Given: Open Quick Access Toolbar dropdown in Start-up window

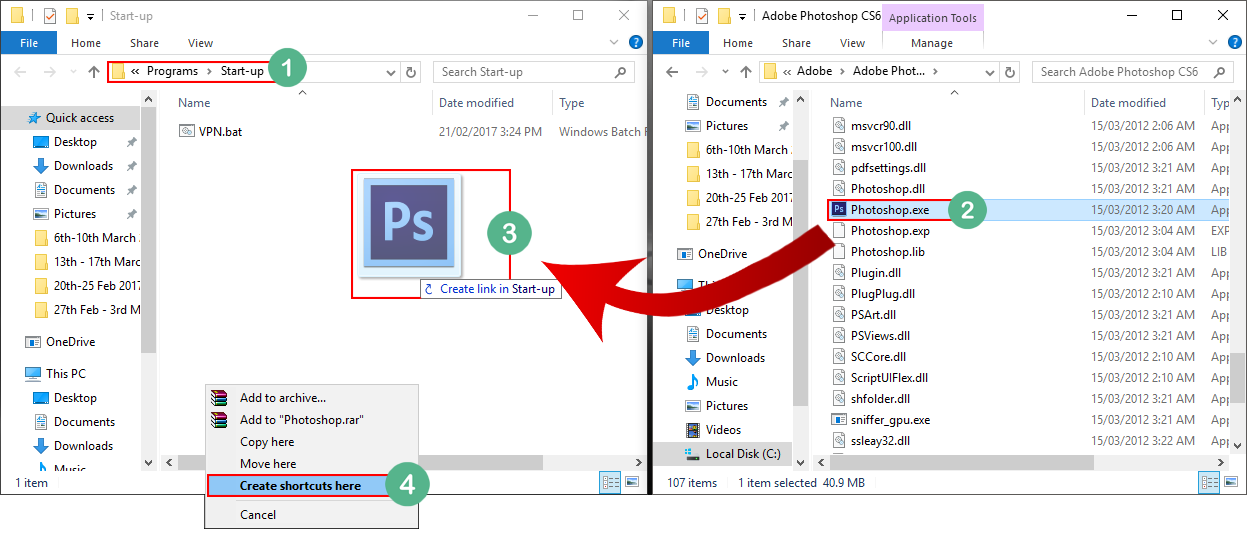Looking at the screenshot, I should coord(91,16).
